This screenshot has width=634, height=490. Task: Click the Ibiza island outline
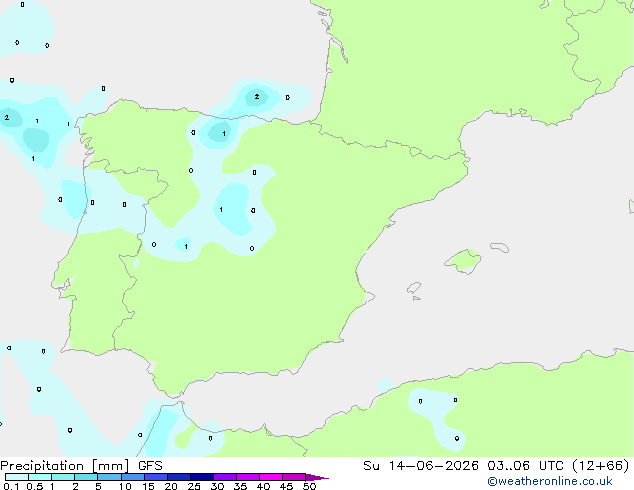coord(414,289)
